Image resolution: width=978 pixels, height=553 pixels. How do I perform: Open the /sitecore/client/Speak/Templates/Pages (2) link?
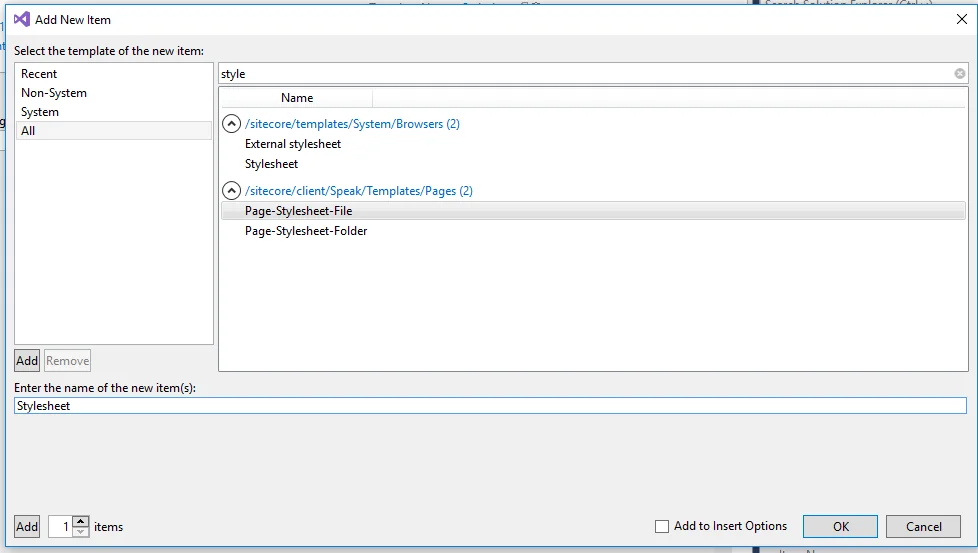[x=359, y=191]
